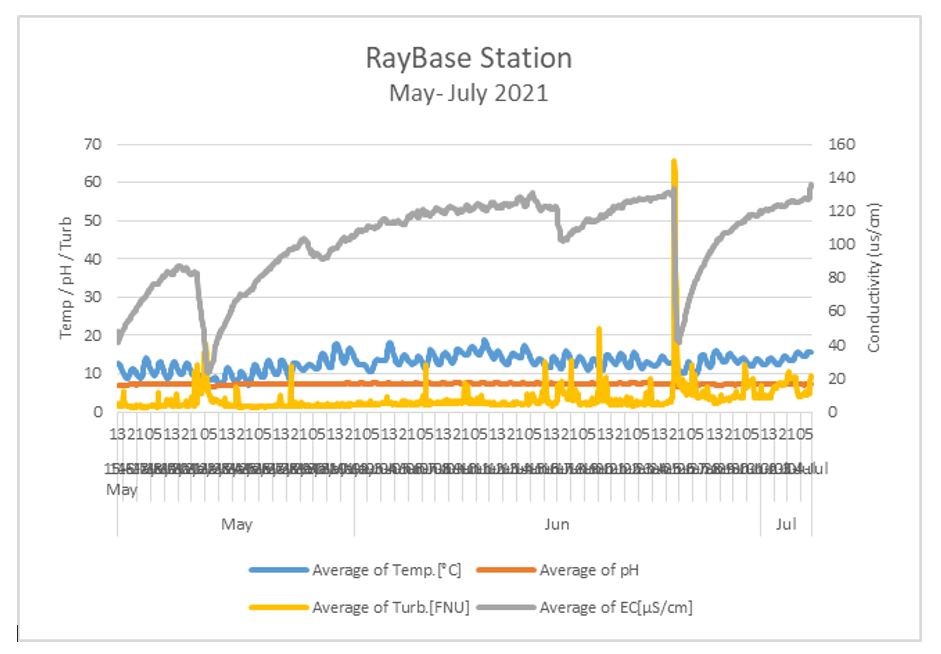Click the Jul month label on x-axis
Screen dimensions: 941x654
pos(787,524)
